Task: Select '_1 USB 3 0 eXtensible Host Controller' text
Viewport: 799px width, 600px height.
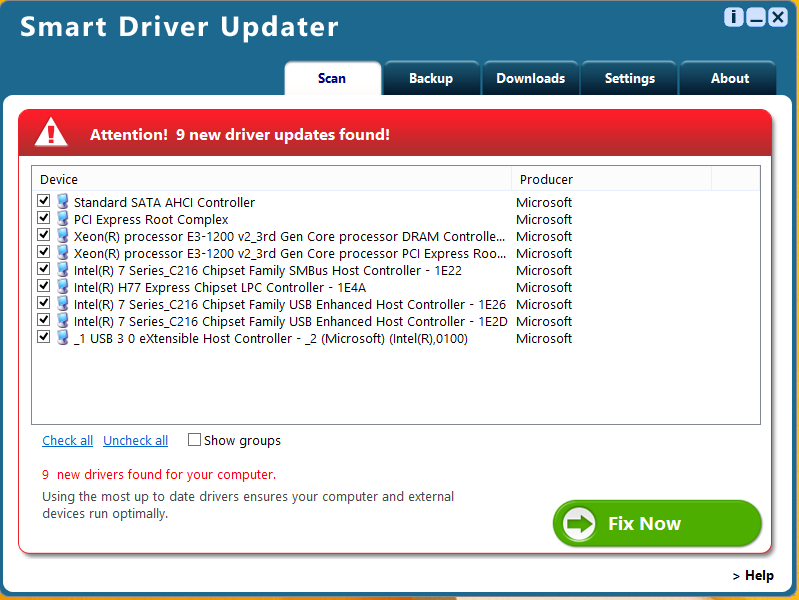Action: click(271, 338)
